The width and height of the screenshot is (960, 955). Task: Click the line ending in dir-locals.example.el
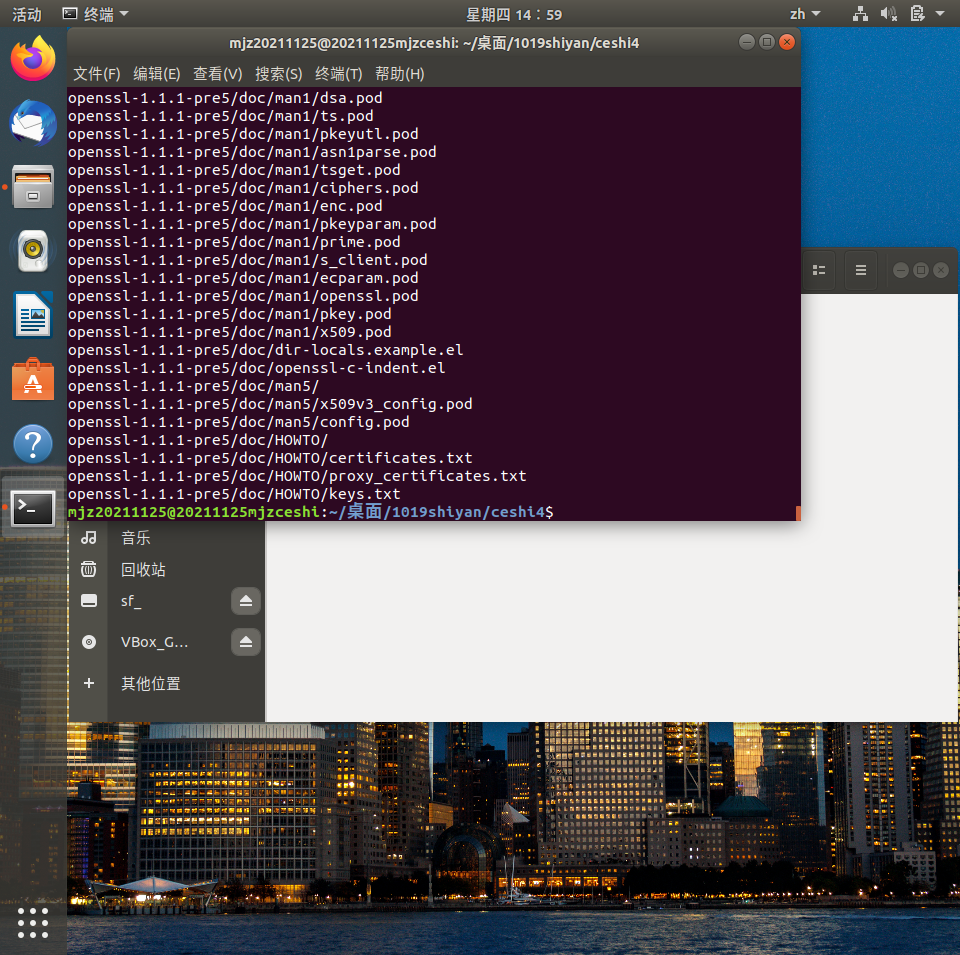[x=266, y=350]
